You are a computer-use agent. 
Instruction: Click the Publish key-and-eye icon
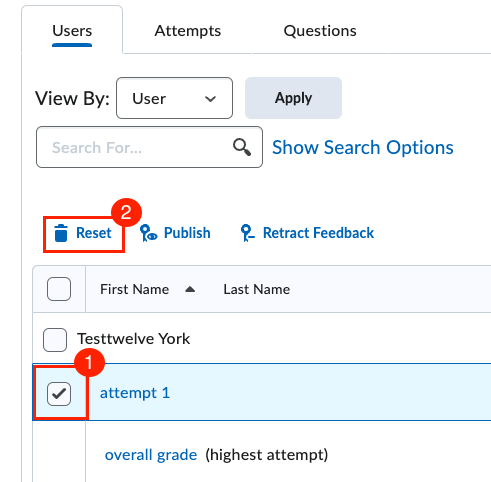pyautogui.click(x=148, y=233)
